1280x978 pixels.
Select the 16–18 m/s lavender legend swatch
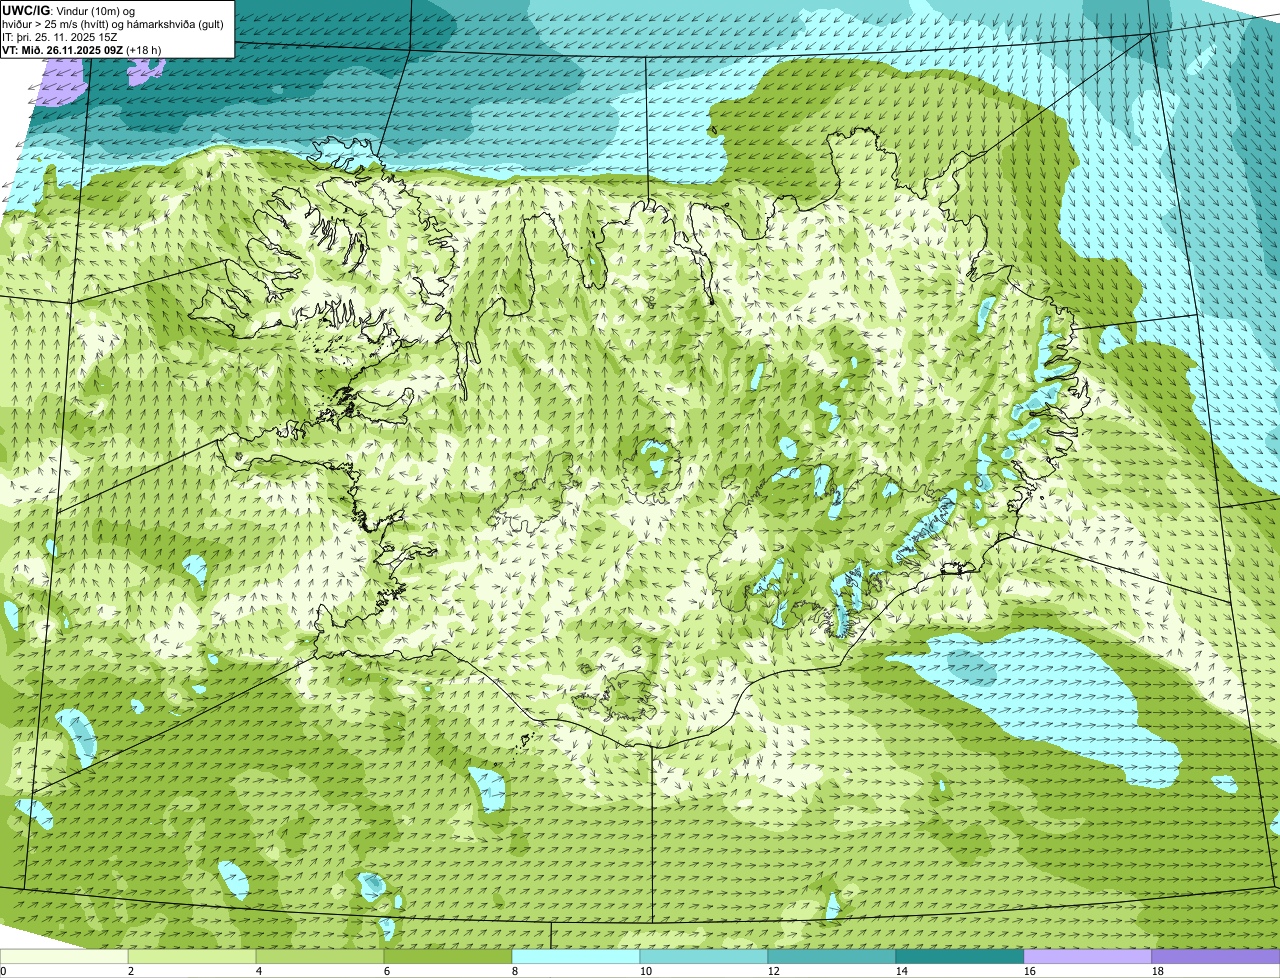[x=1088, y=956]
